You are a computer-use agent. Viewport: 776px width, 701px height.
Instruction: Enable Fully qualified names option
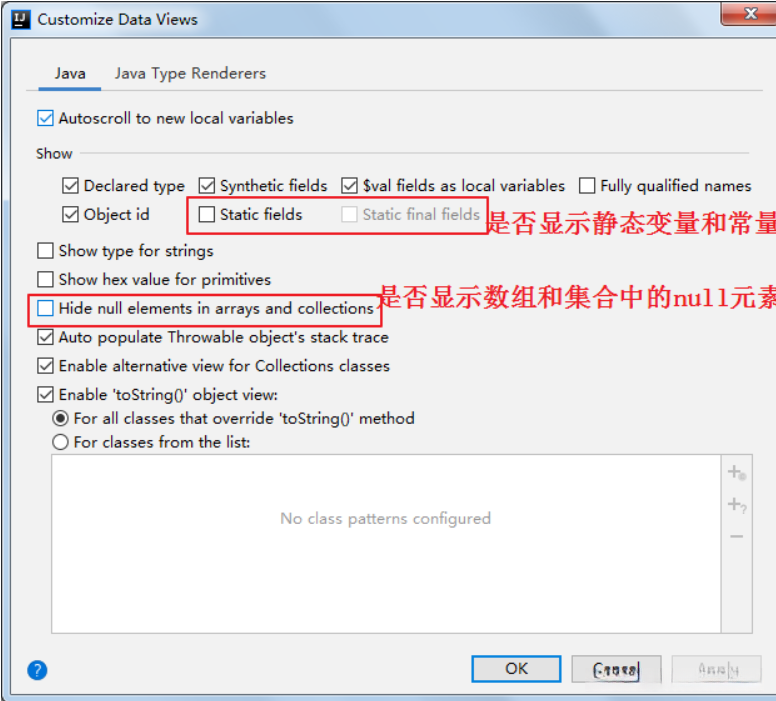(x=587, y=186)
